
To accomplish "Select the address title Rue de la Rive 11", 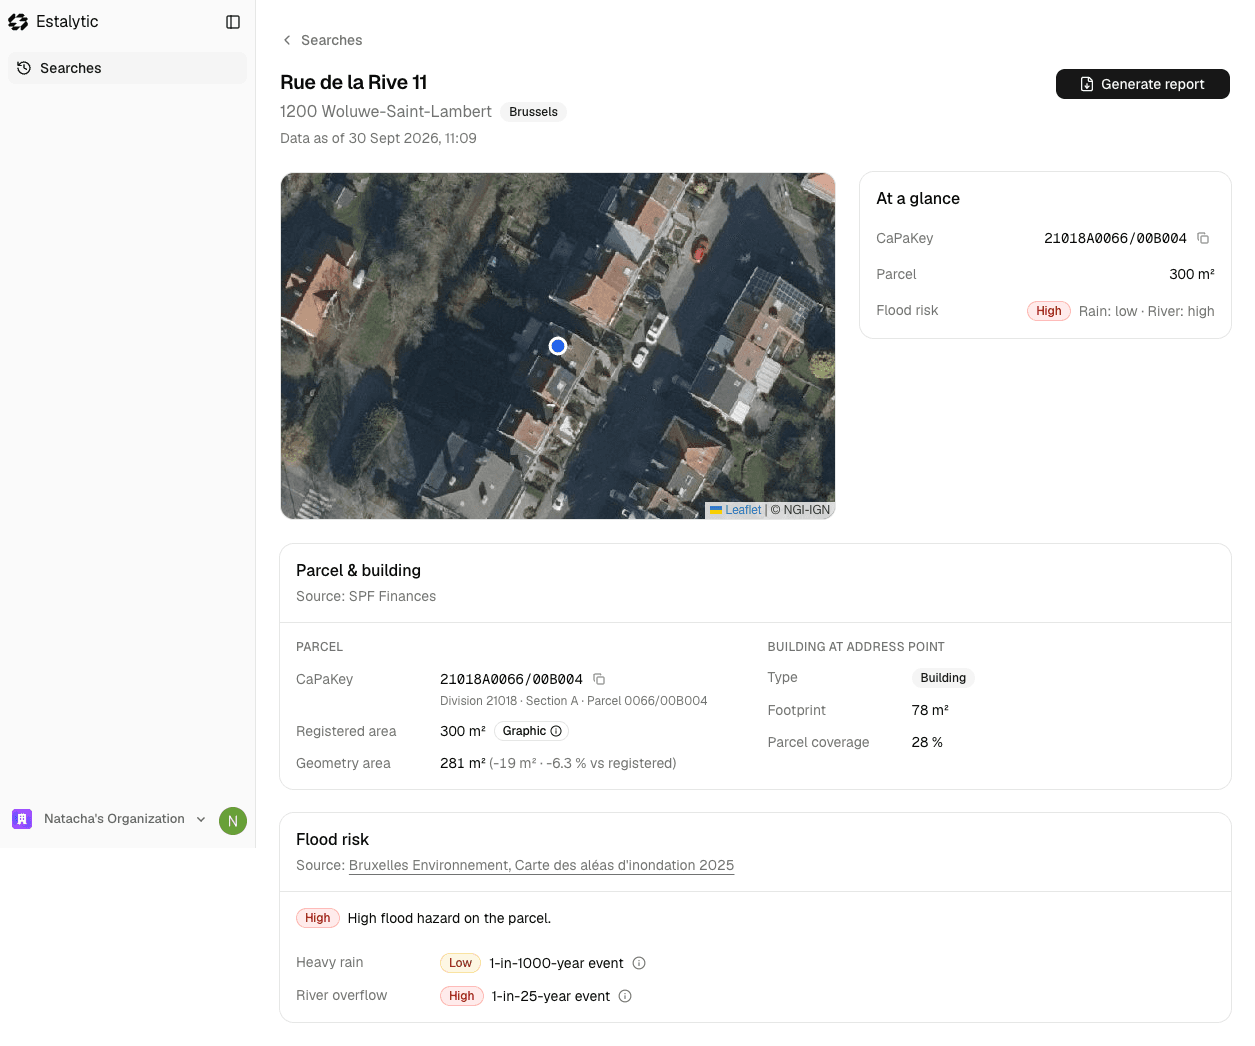I will 354,82.
